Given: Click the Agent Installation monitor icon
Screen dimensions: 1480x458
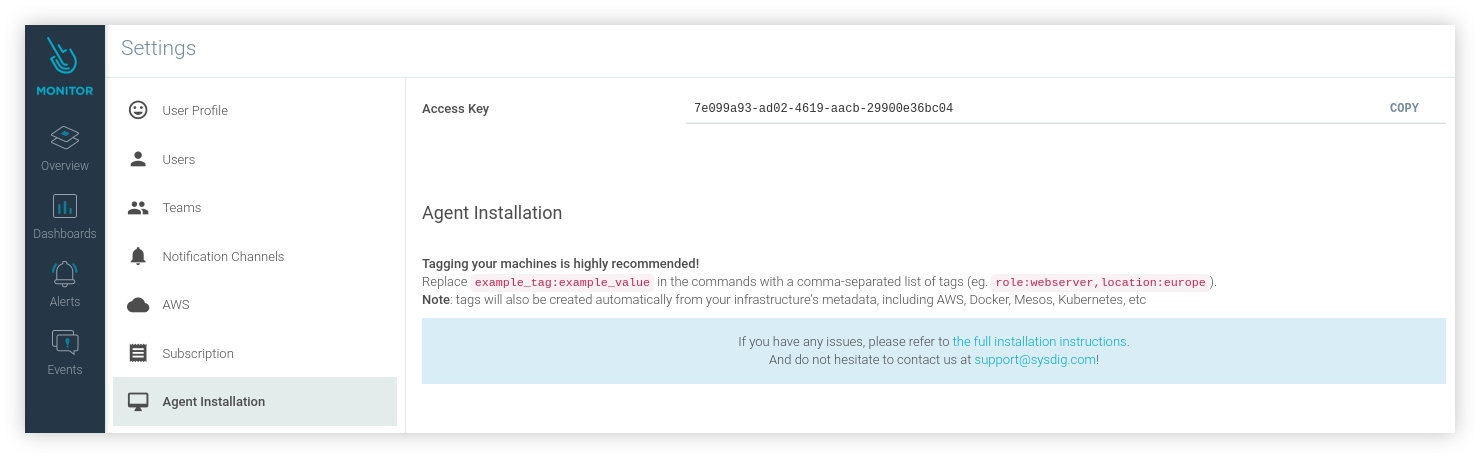Looking at the screenshot, I should [x=139, y=402].
